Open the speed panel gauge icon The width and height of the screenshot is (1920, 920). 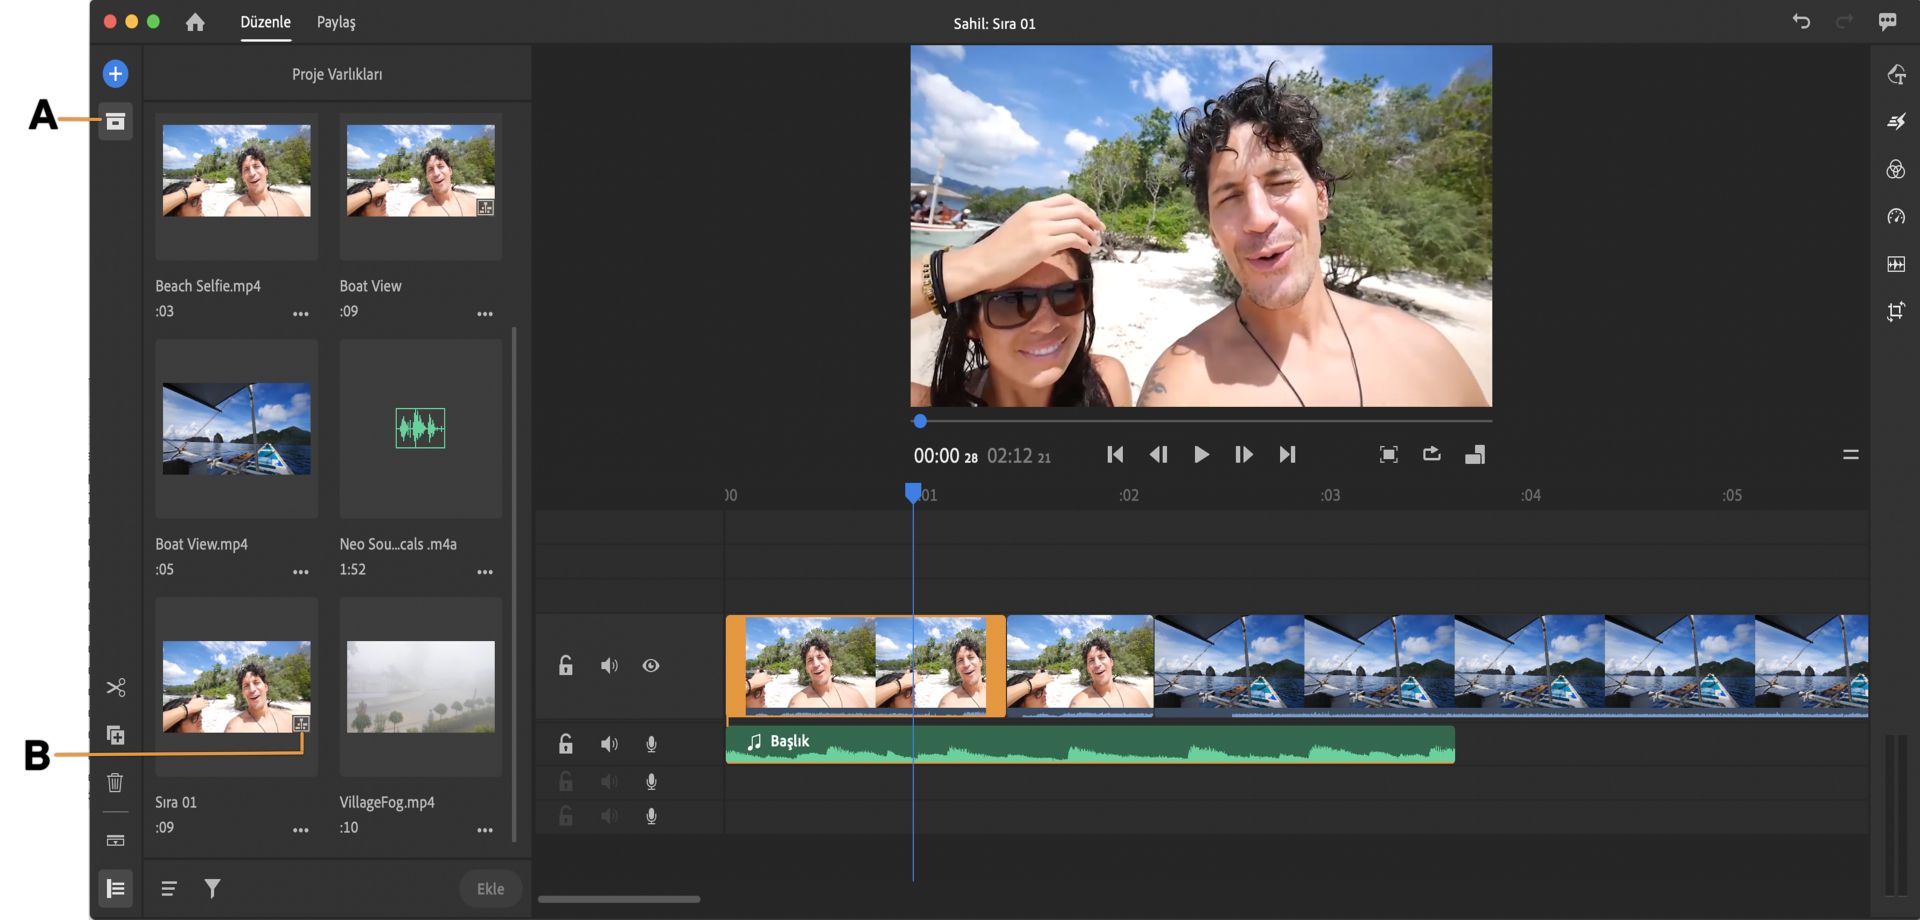tap(1895, 217)
